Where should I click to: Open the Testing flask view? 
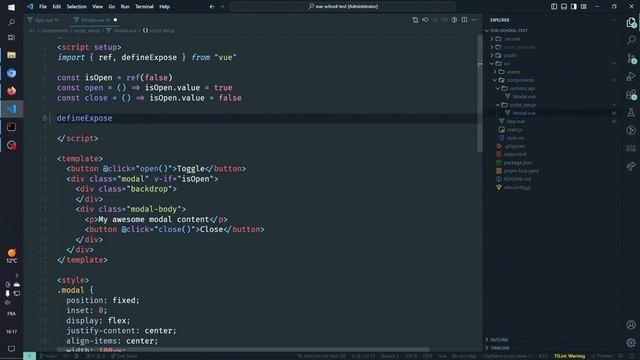click(631, 112)
